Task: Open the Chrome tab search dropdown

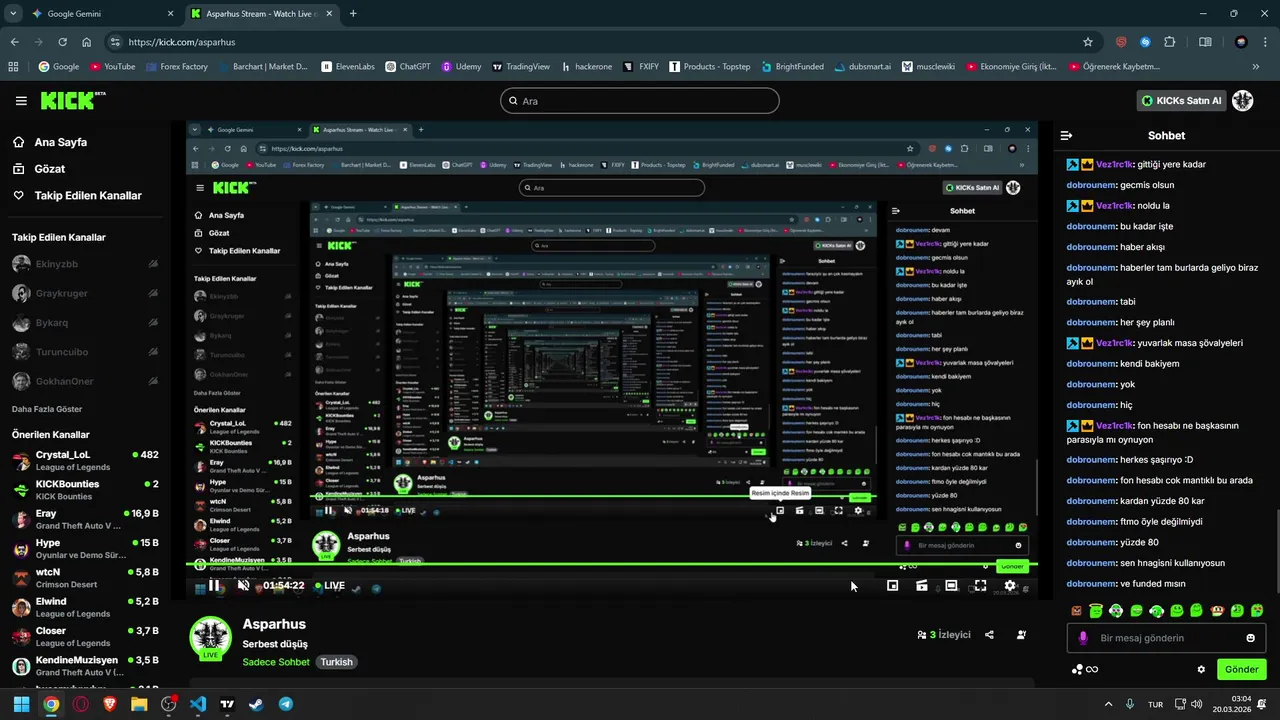Action: coord(11,14)
